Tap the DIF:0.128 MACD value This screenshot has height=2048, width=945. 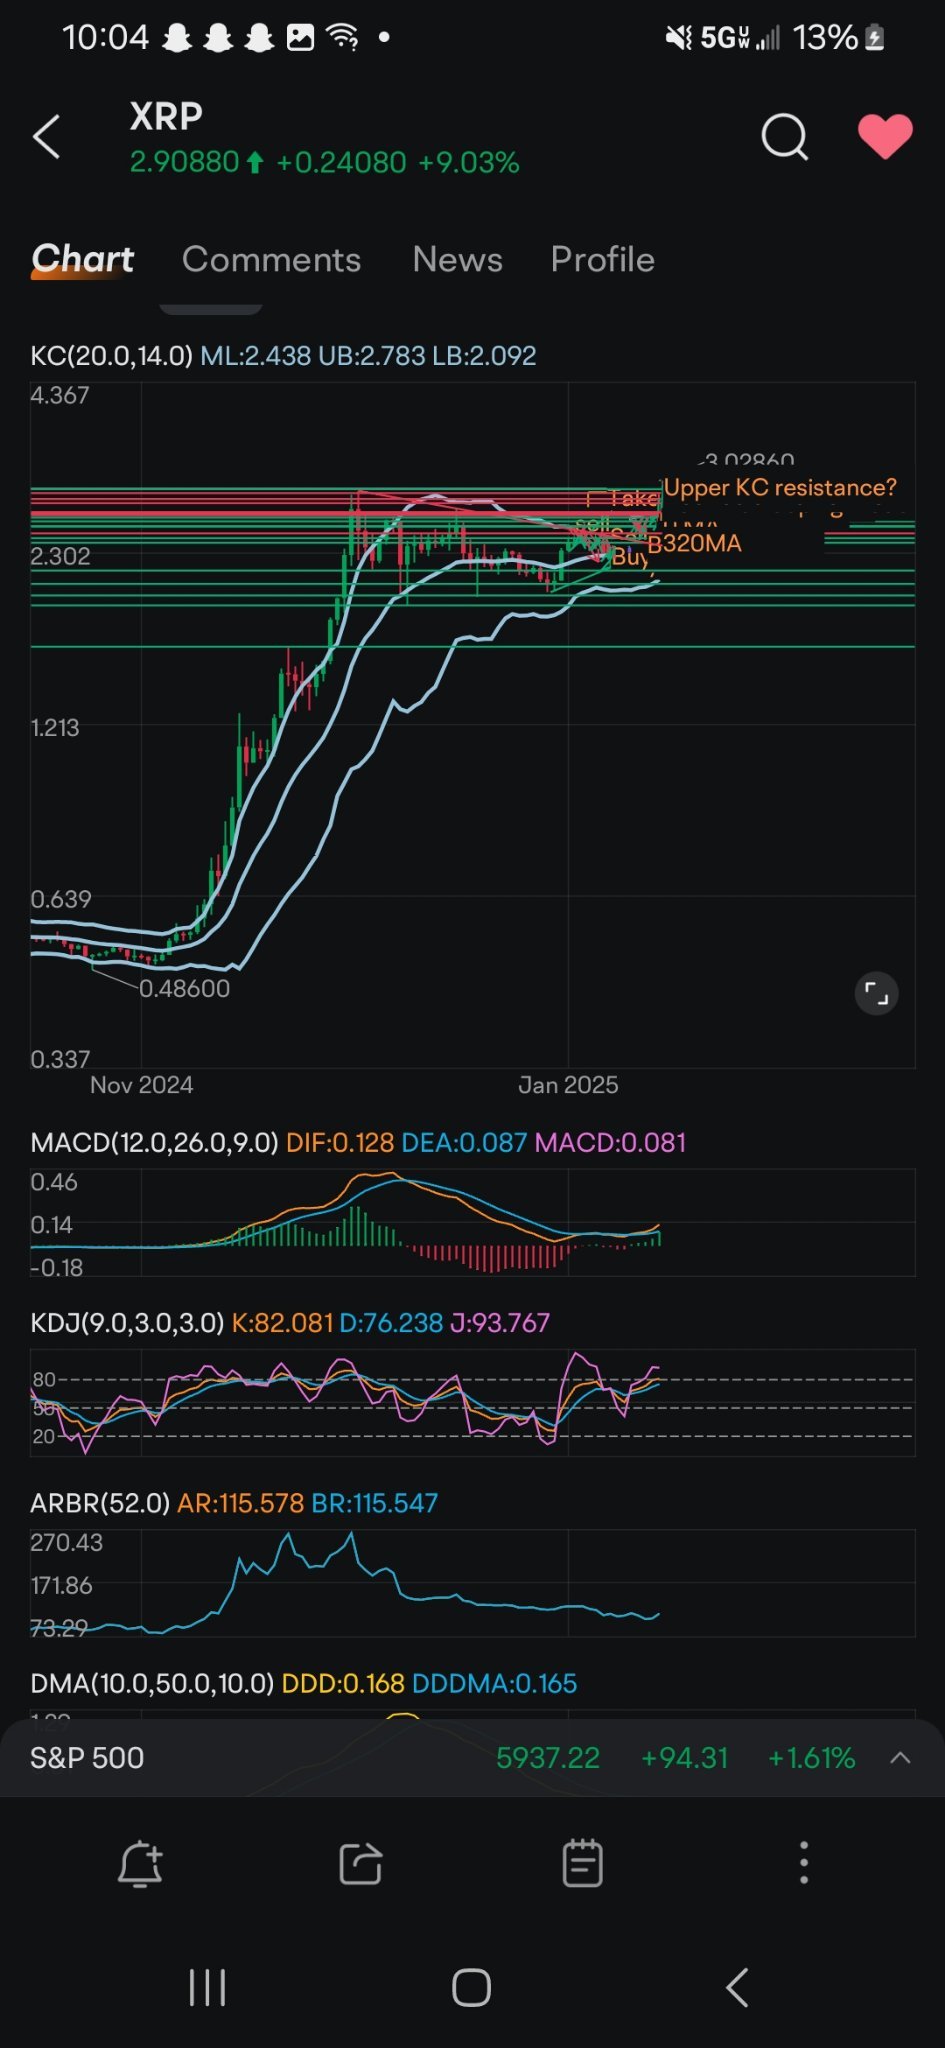click(x=340, y=1143)
